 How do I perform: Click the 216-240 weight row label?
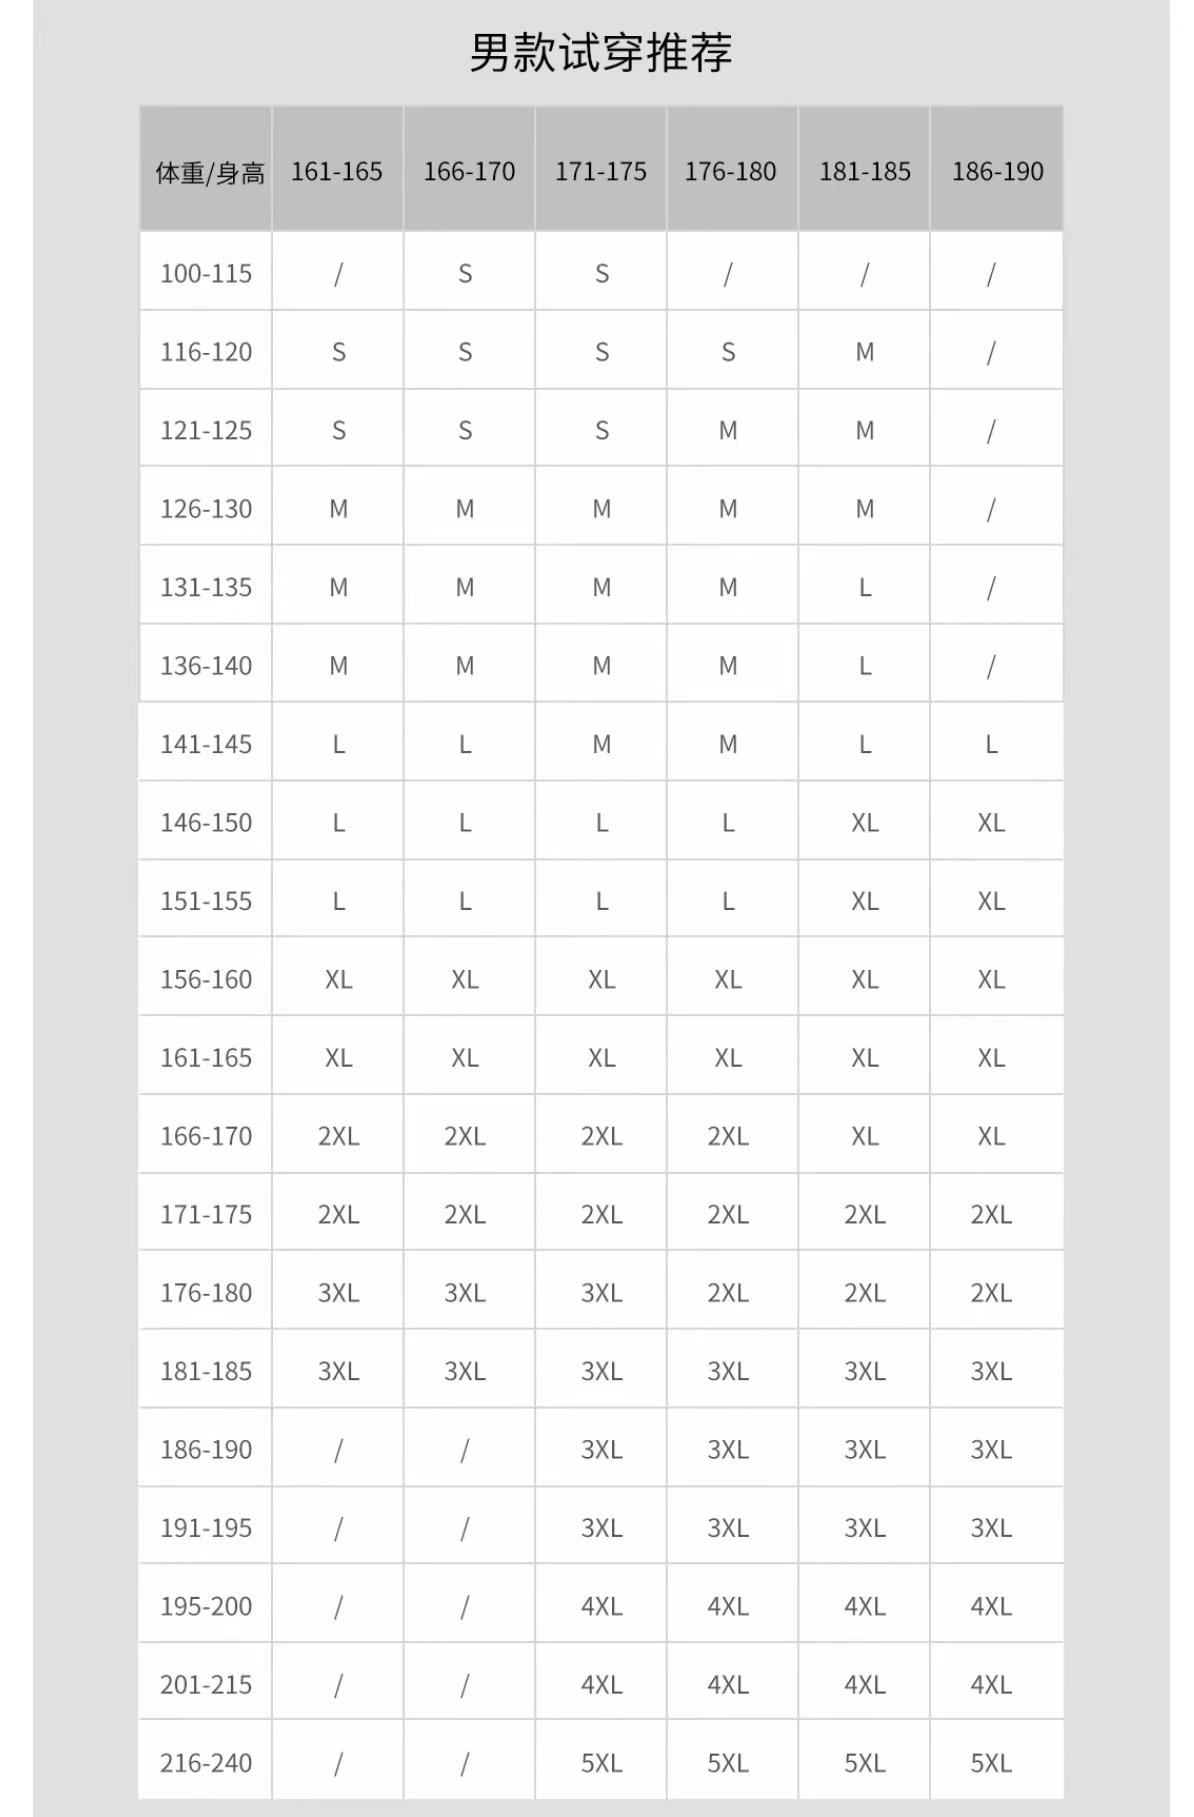click(206, 1763)
